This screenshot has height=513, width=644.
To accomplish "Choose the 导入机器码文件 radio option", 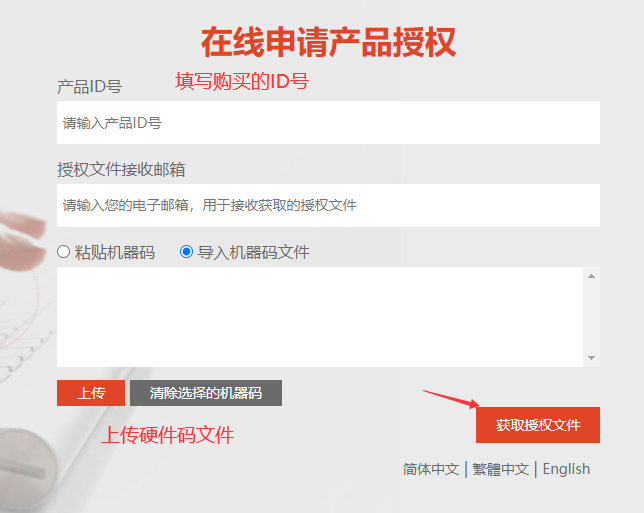I will (x=186, y=252).
